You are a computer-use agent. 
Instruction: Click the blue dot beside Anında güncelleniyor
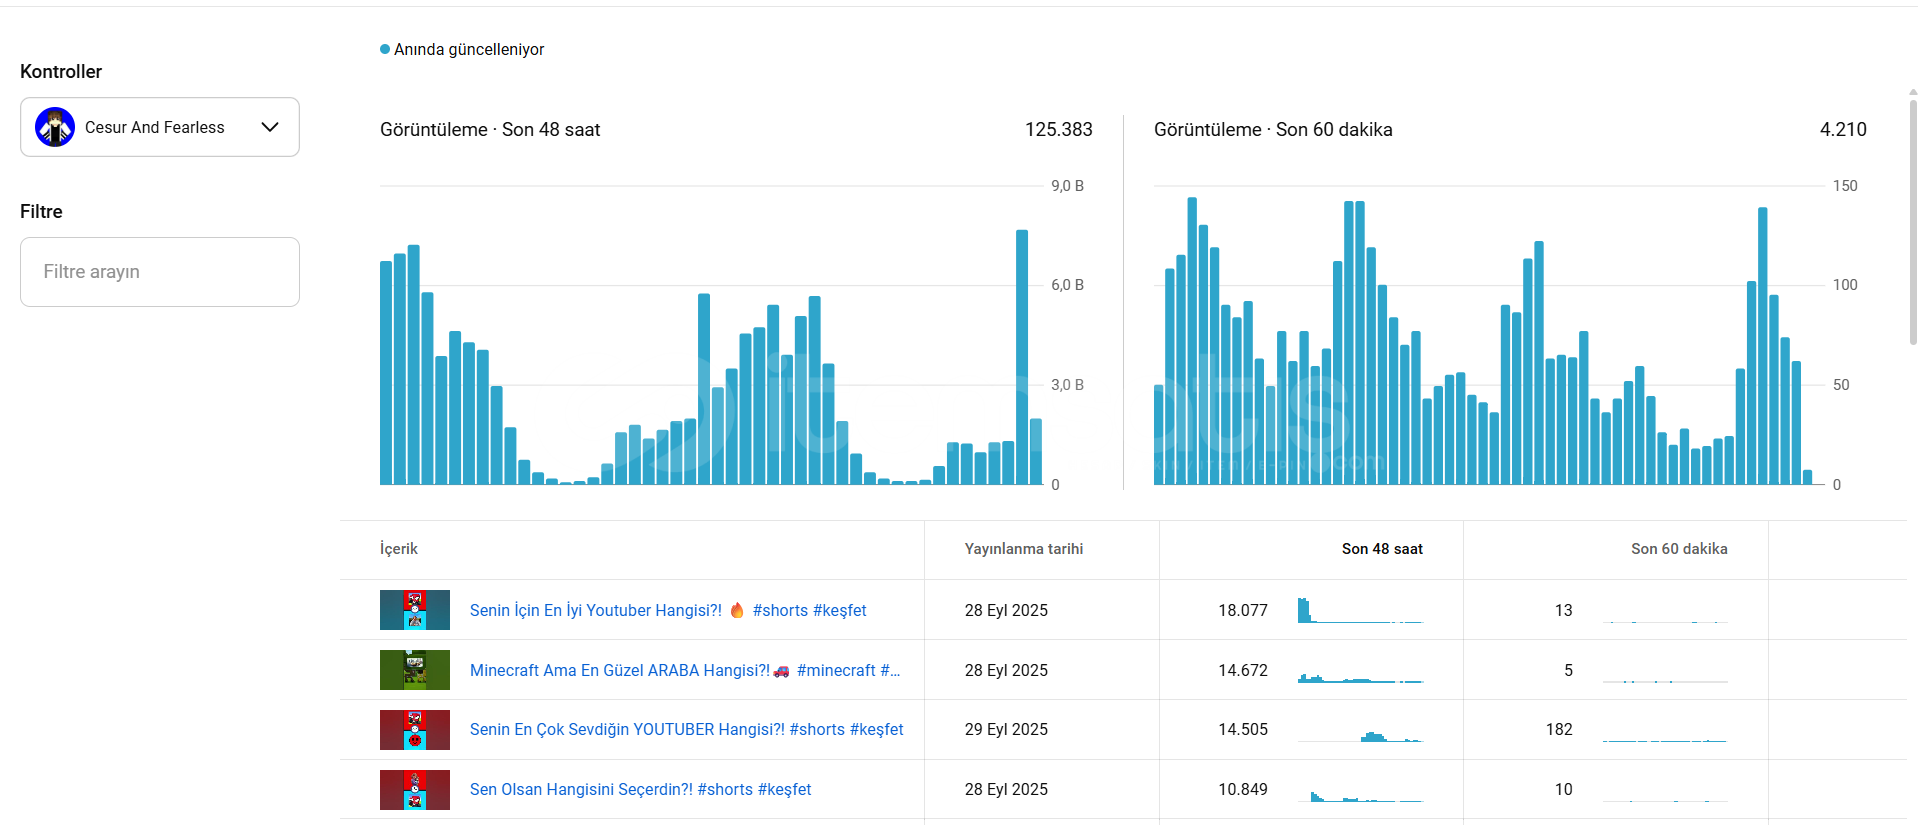(385, 49)
